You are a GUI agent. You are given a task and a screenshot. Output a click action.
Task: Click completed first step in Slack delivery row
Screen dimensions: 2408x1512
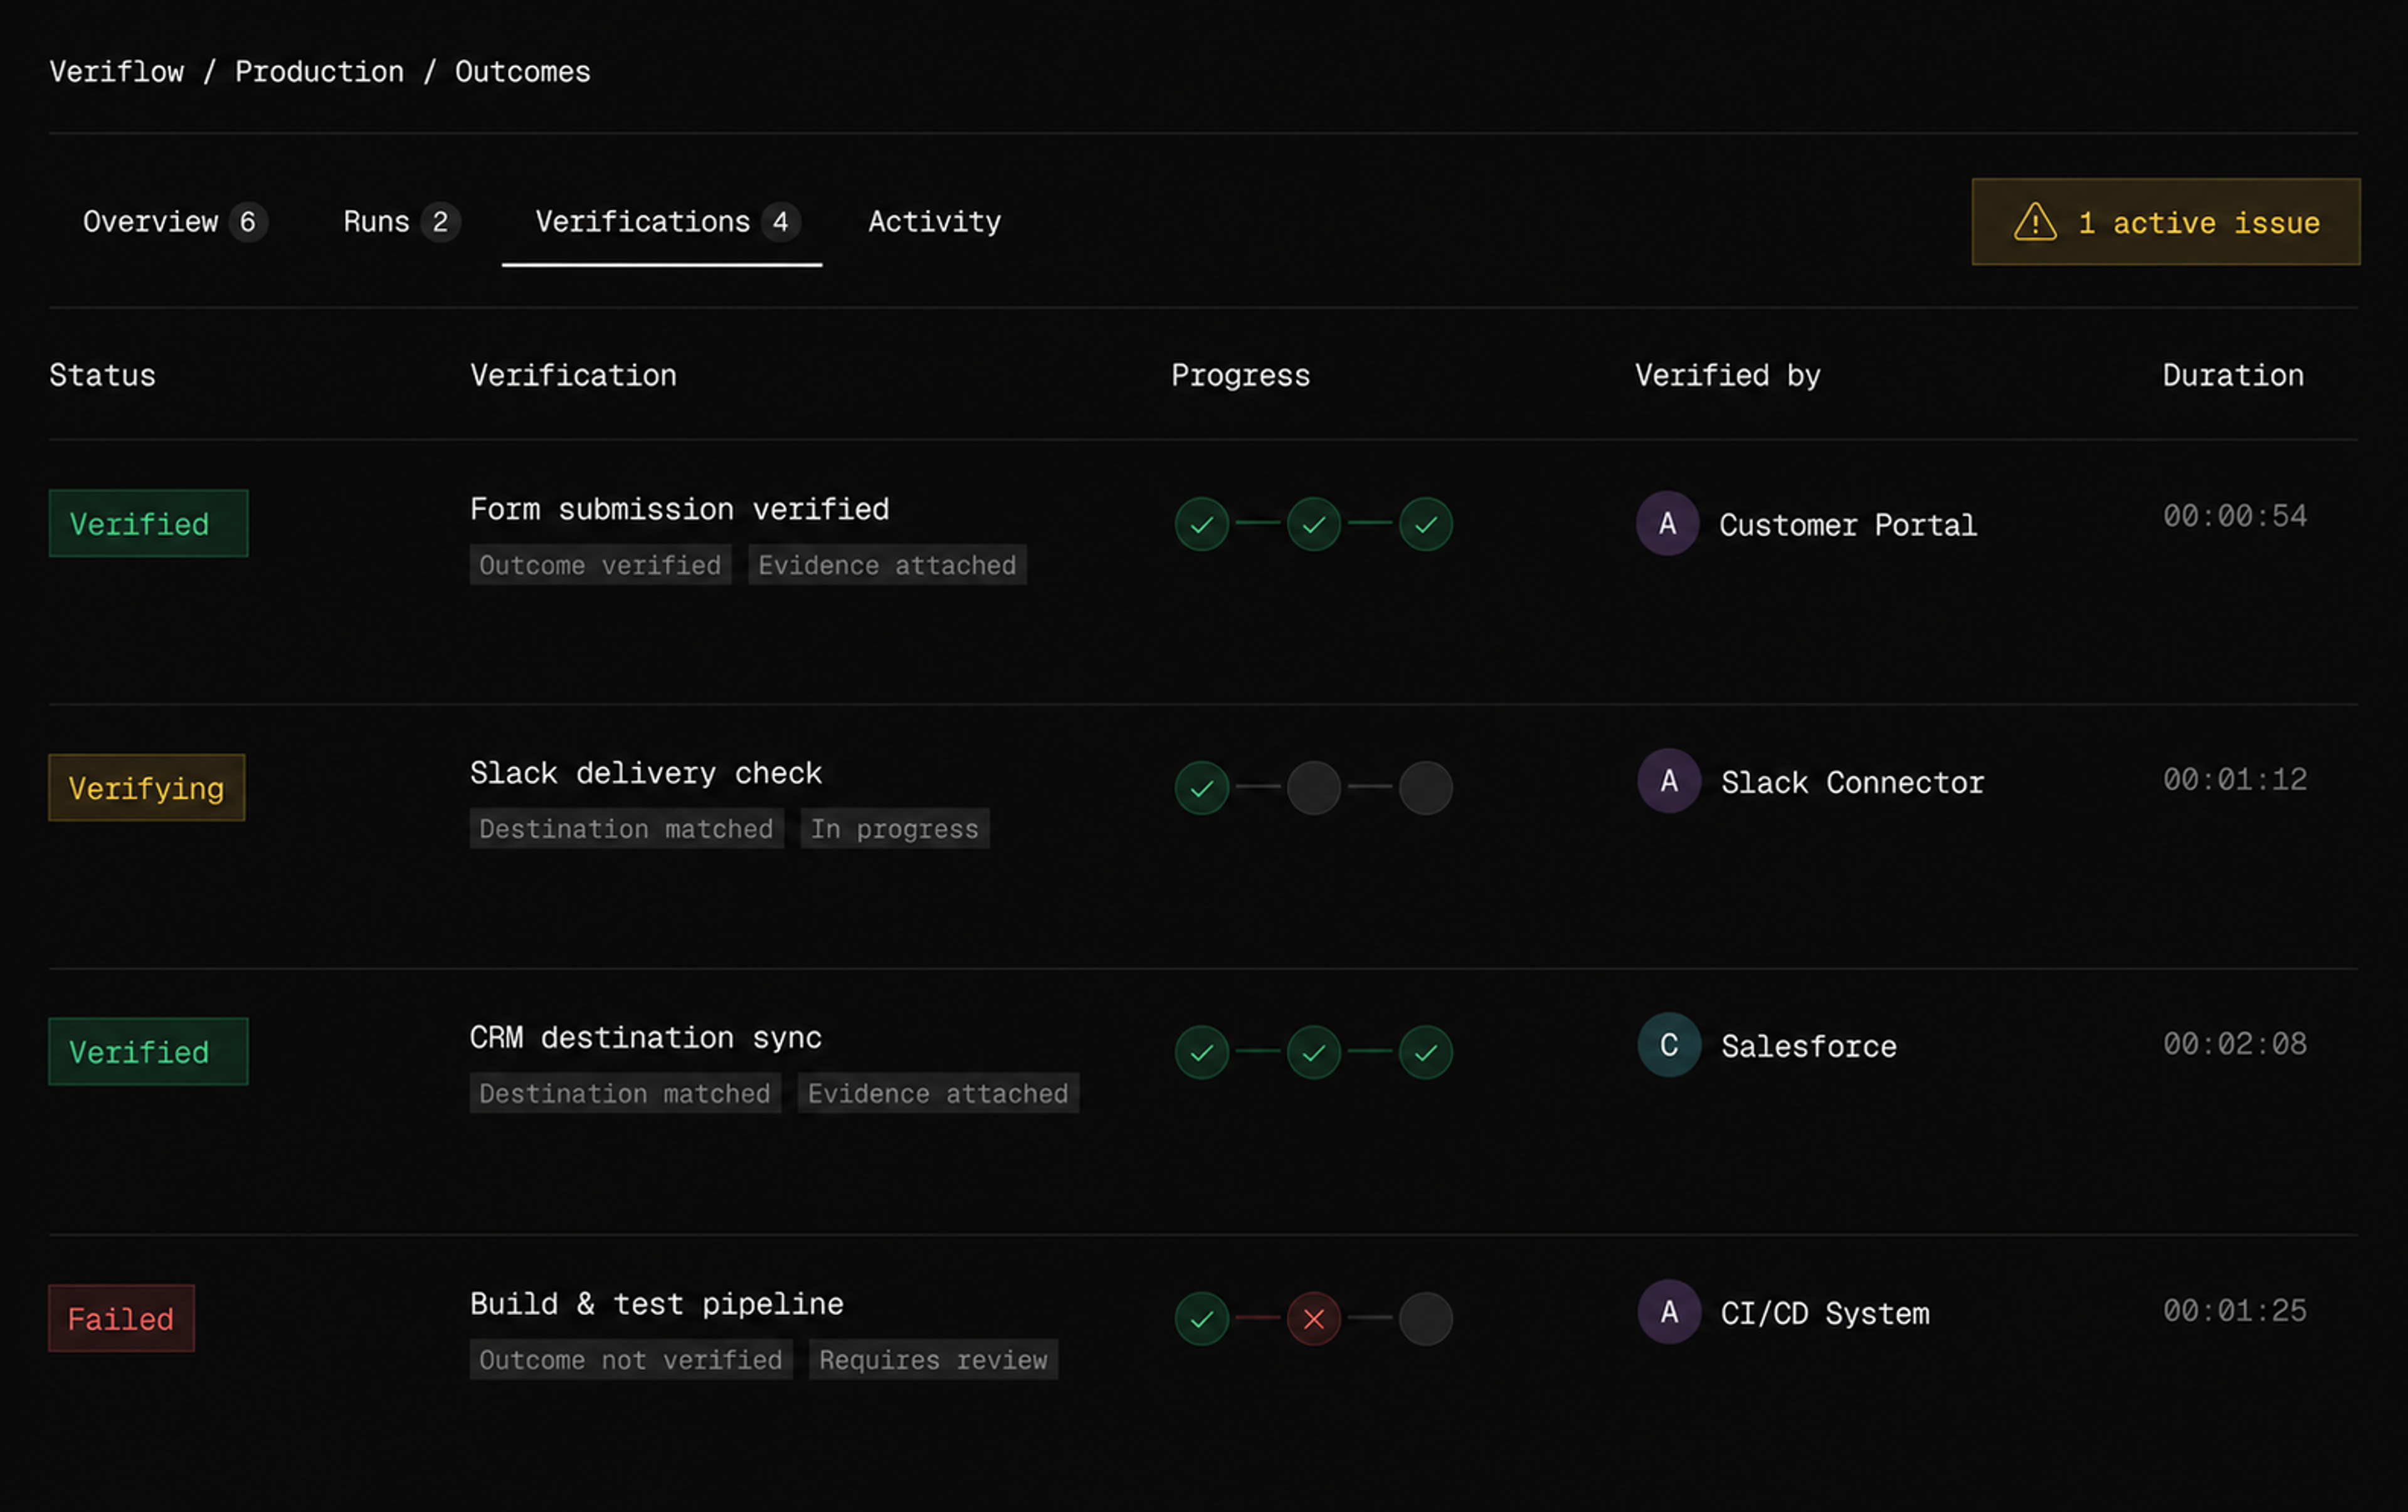(x=1201, y=788)
